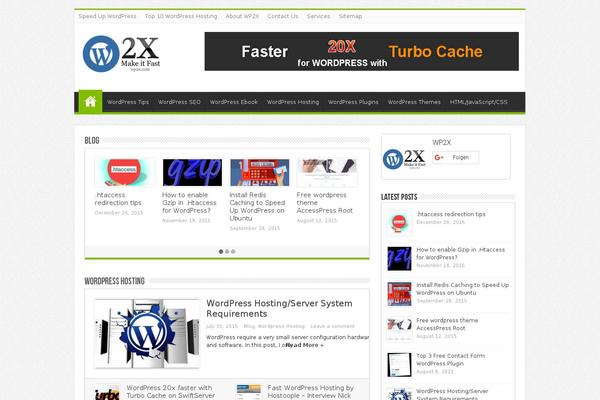The image size is (600, 400).
Task: Click Leave a comment on hosting post
Action: 332,326
